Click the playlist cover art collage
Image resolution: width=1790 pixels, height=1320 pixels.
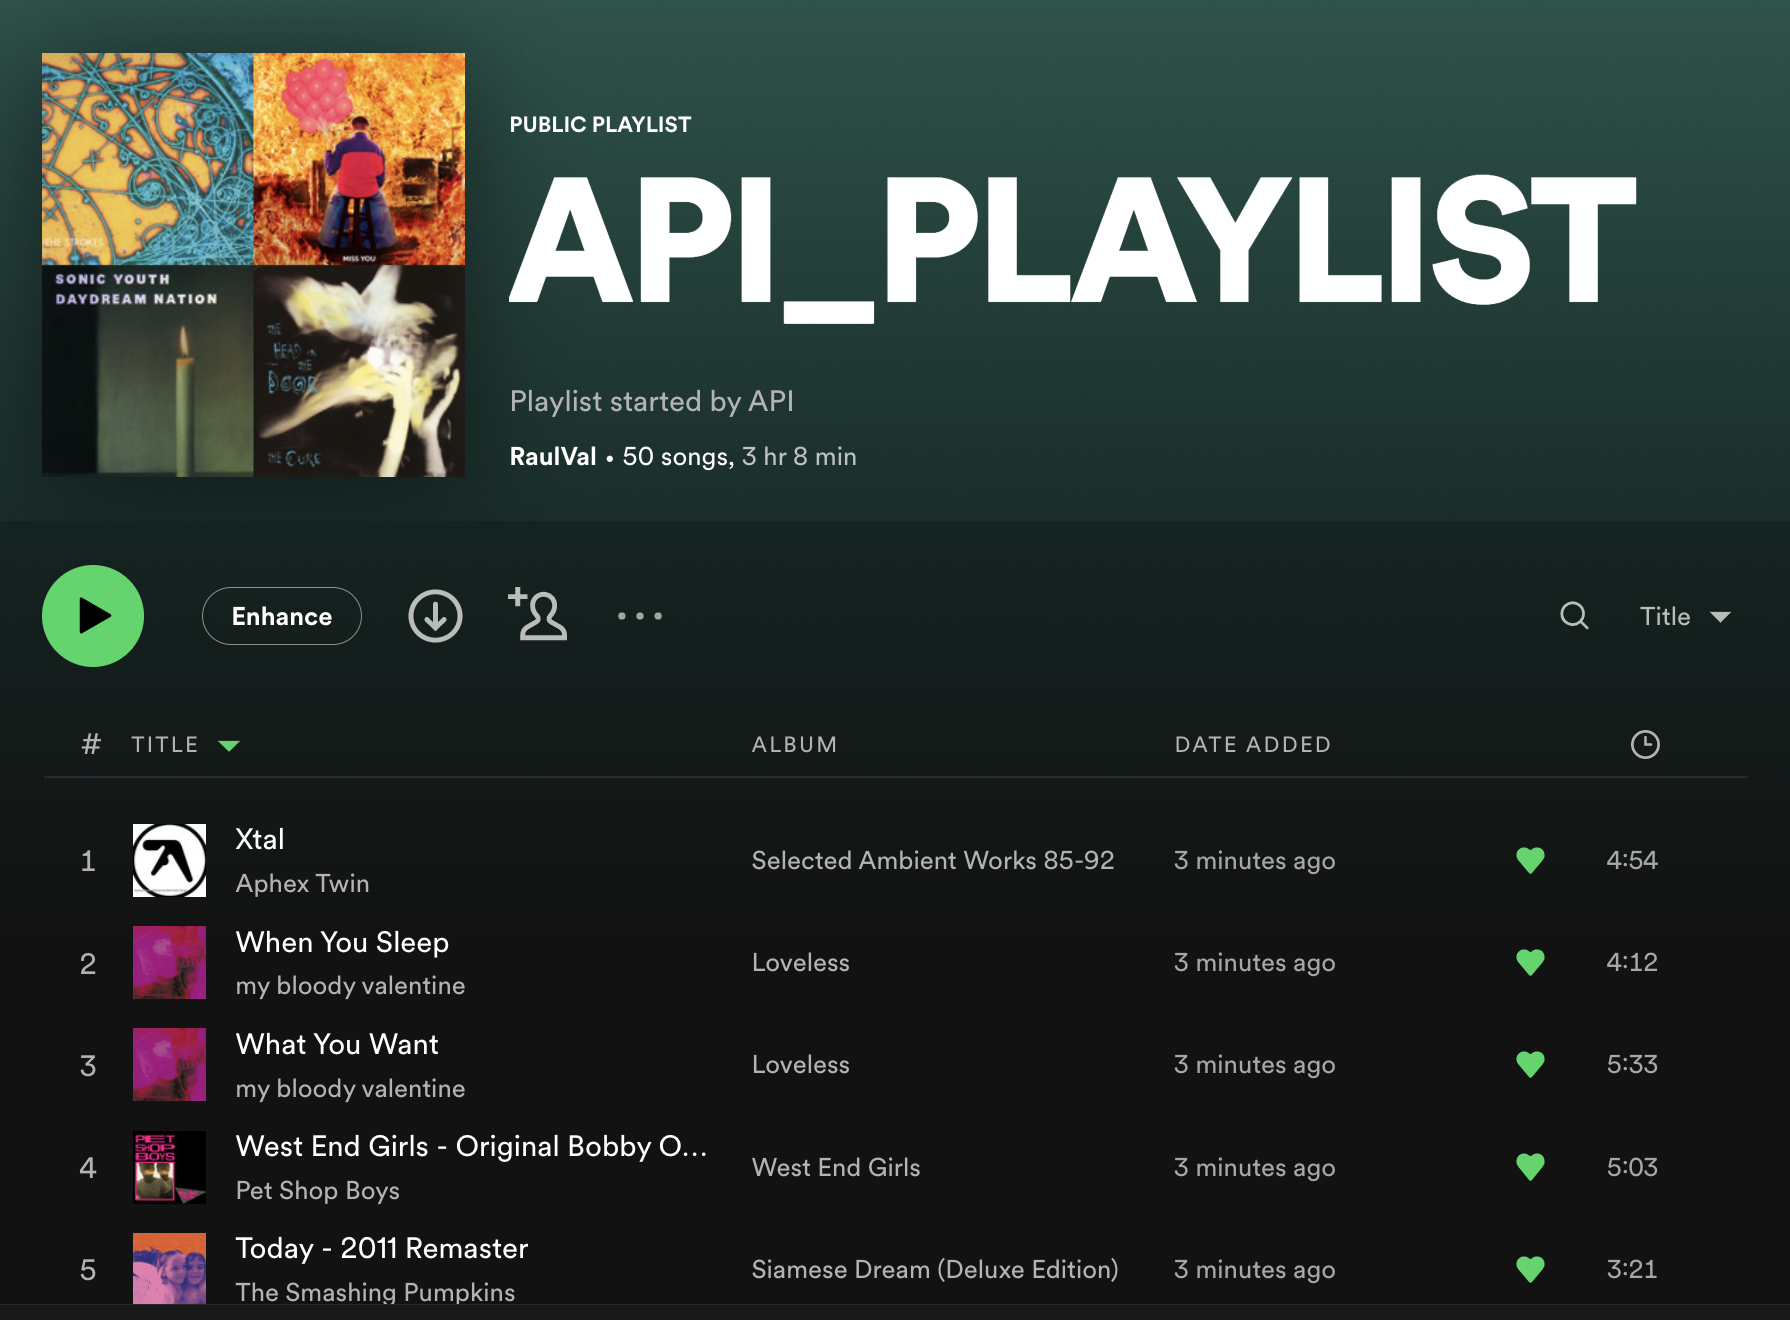pos(253,265)
